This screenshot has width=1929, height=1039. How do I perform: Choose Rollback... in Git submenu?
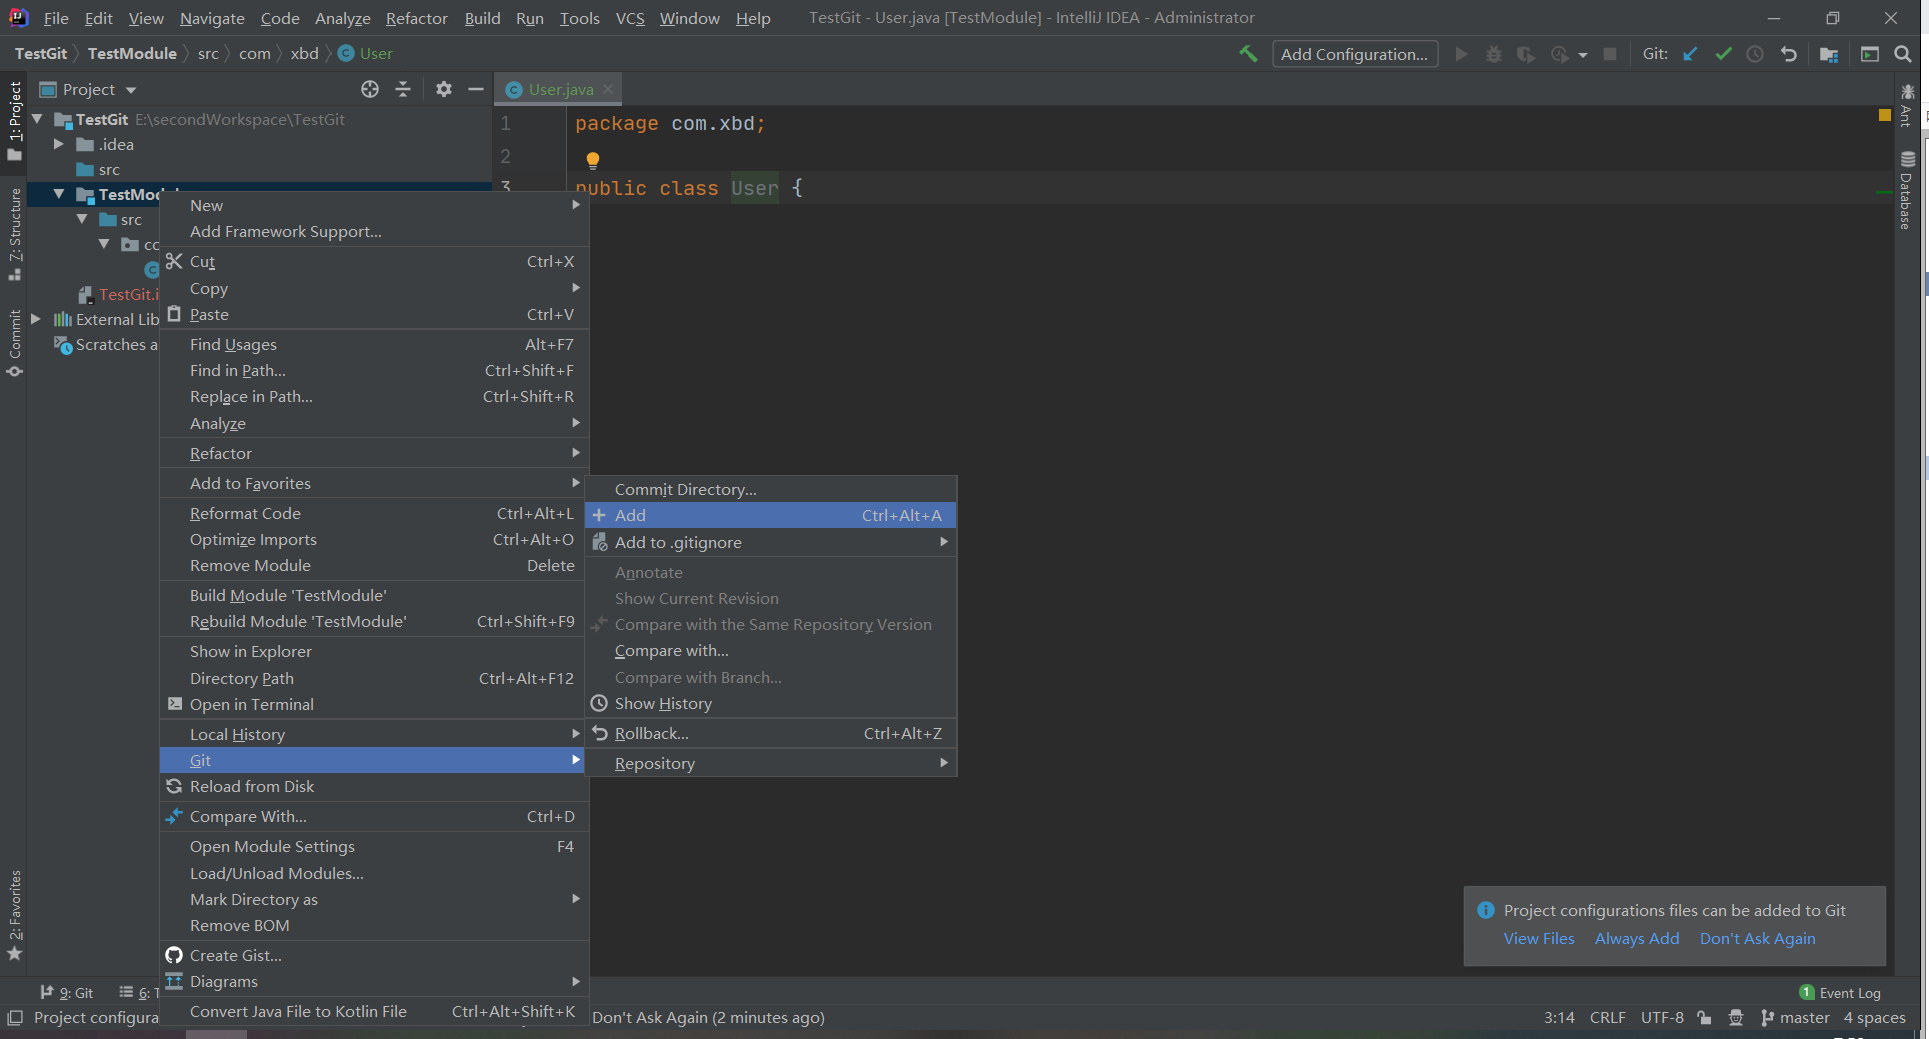point(771,733)
